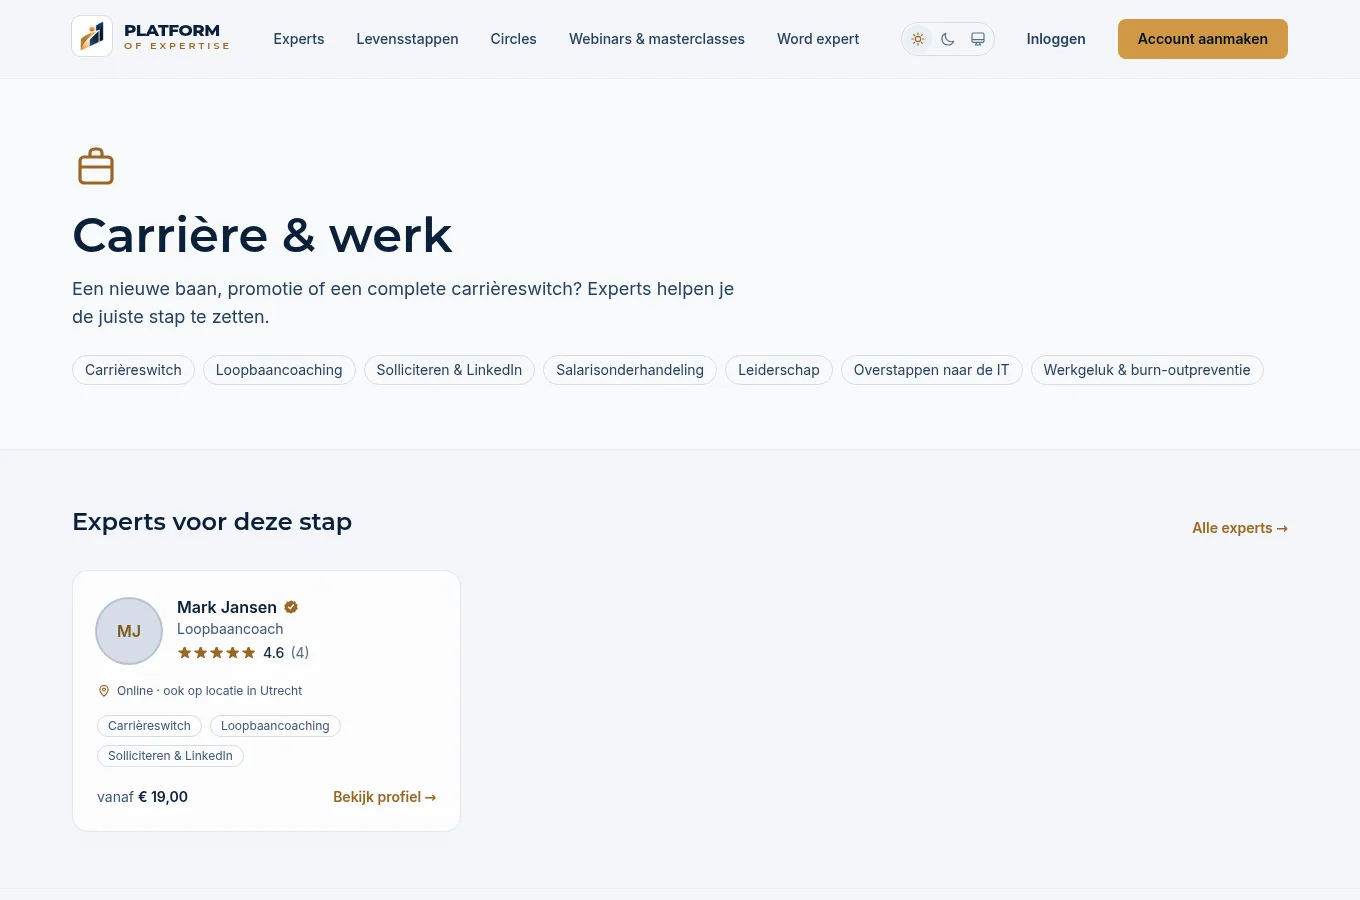Click the Loopbaancoach subtitle text
The height and width of the screenshot is (900, 1360).
230,629
